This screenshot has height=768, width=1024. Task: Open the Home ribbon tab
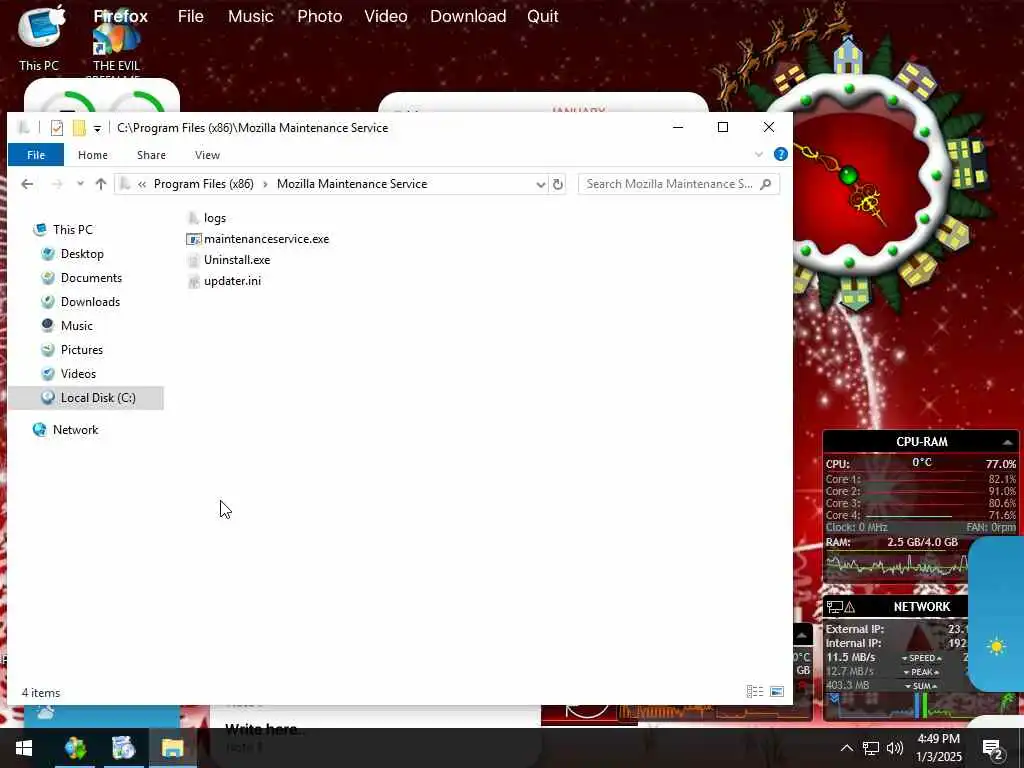93,155
